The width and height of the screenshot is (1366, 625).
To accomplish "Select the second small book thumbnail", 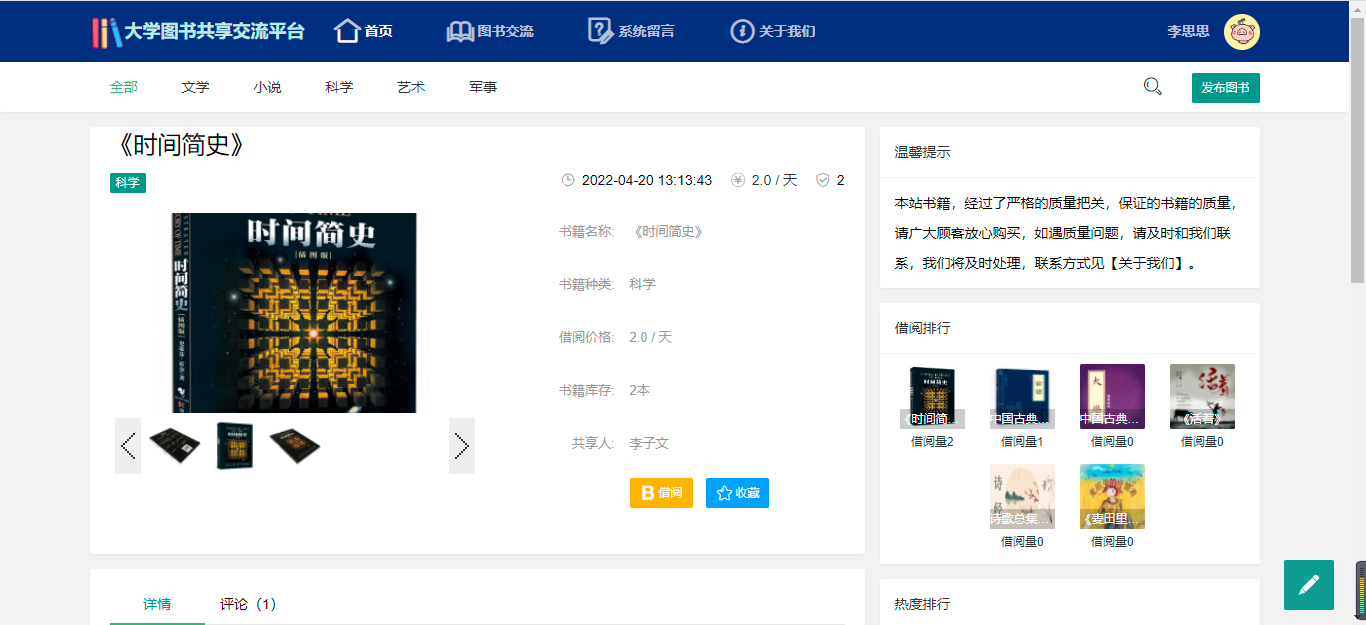I will coord(235,446).
